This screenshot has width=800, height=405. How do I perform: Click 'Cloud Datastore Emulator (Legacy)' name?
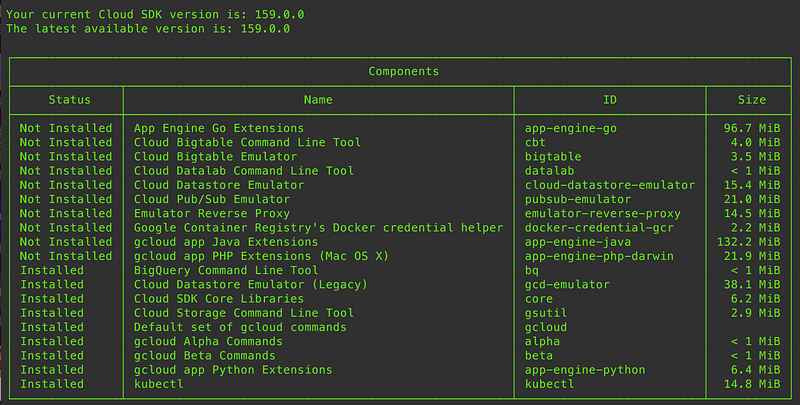coord(251,285)
